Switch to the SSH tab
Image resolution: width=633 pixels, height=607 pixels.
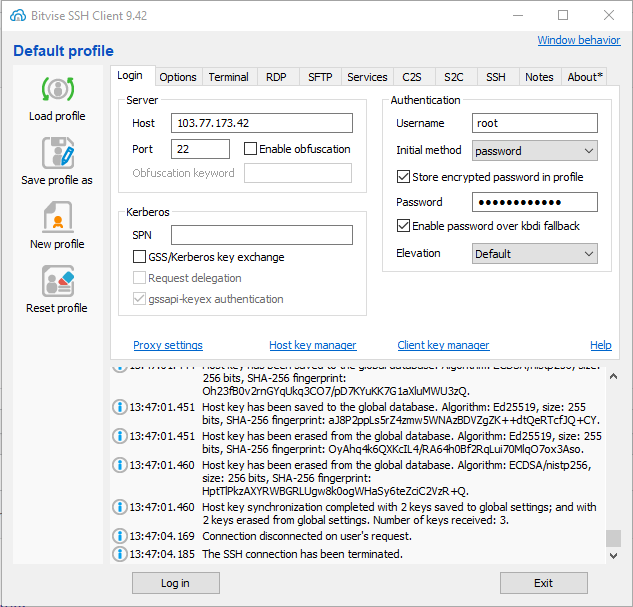[496, 77]
